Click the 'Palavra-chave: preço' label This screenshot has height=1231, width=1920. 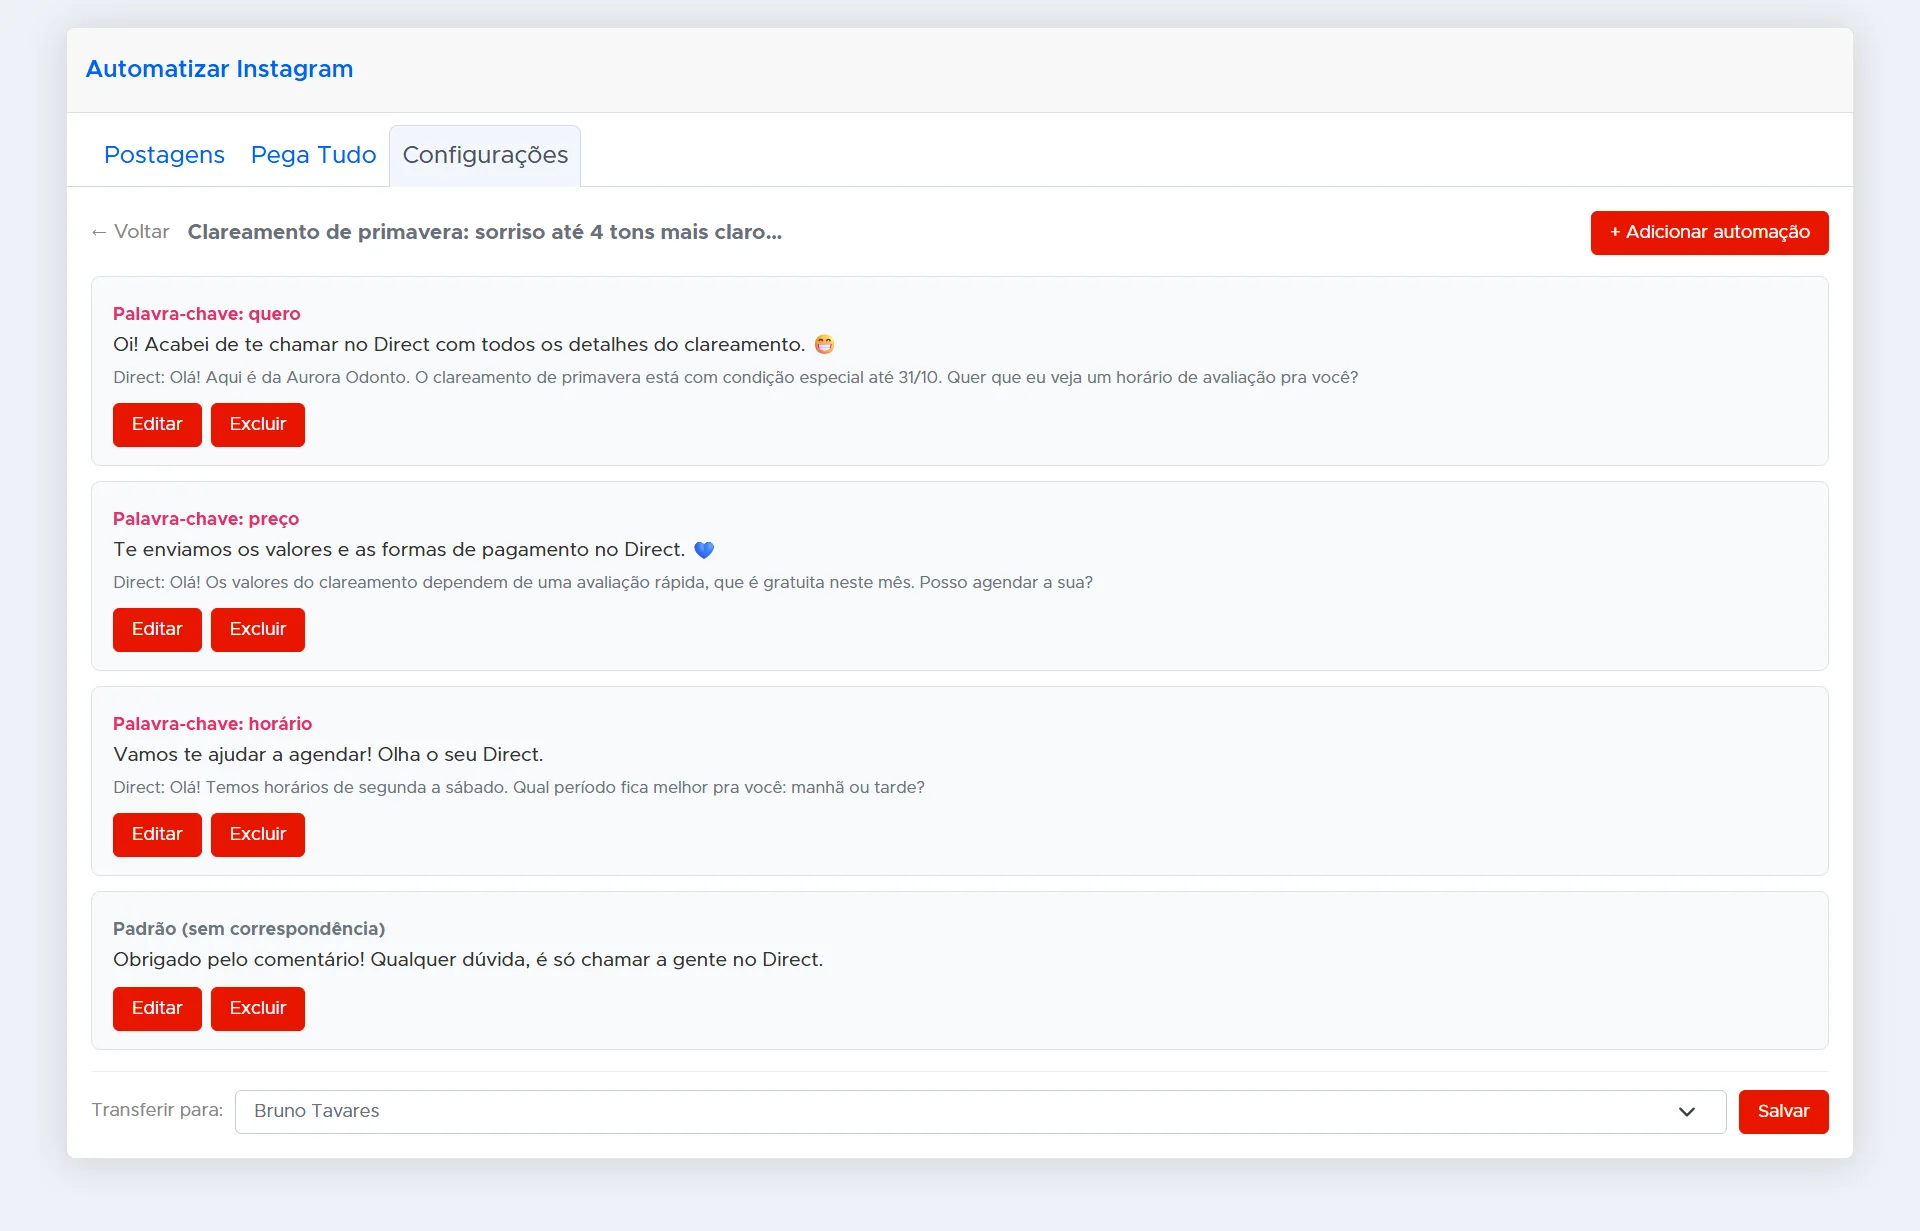tap(206, 519)
